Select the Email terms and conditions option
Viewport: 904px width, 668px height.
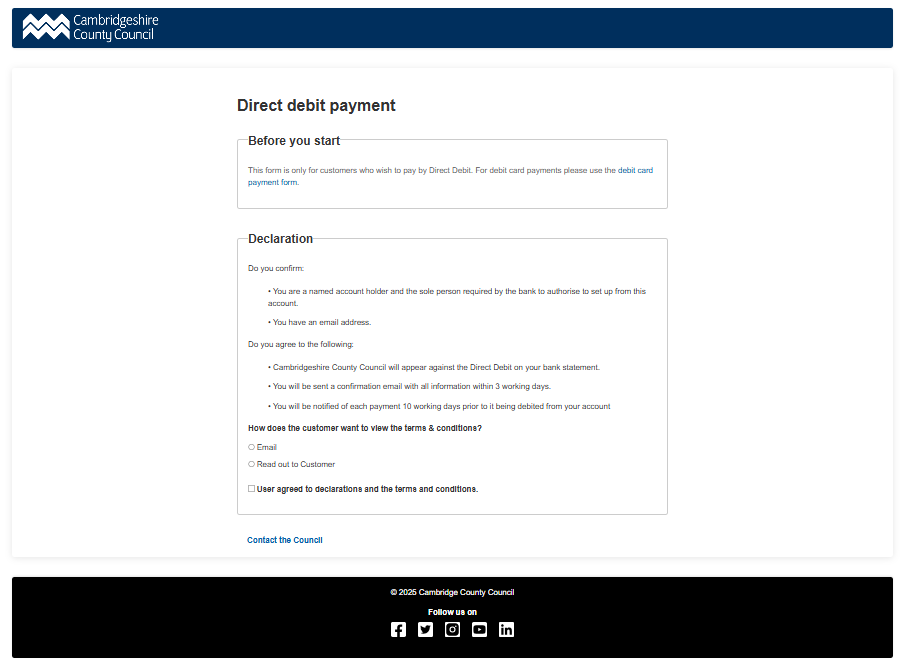pos(251,447)
